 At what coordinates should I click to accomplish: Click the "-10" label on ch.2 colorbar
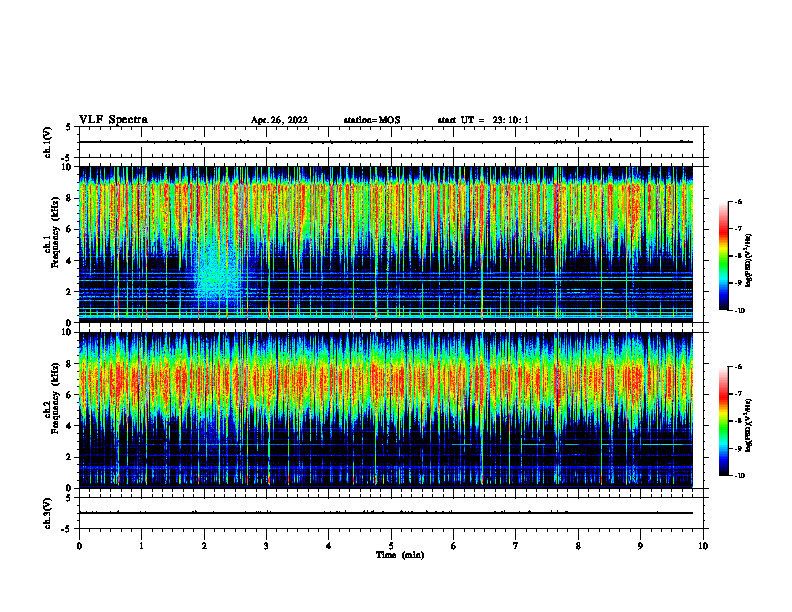(739, 476)
